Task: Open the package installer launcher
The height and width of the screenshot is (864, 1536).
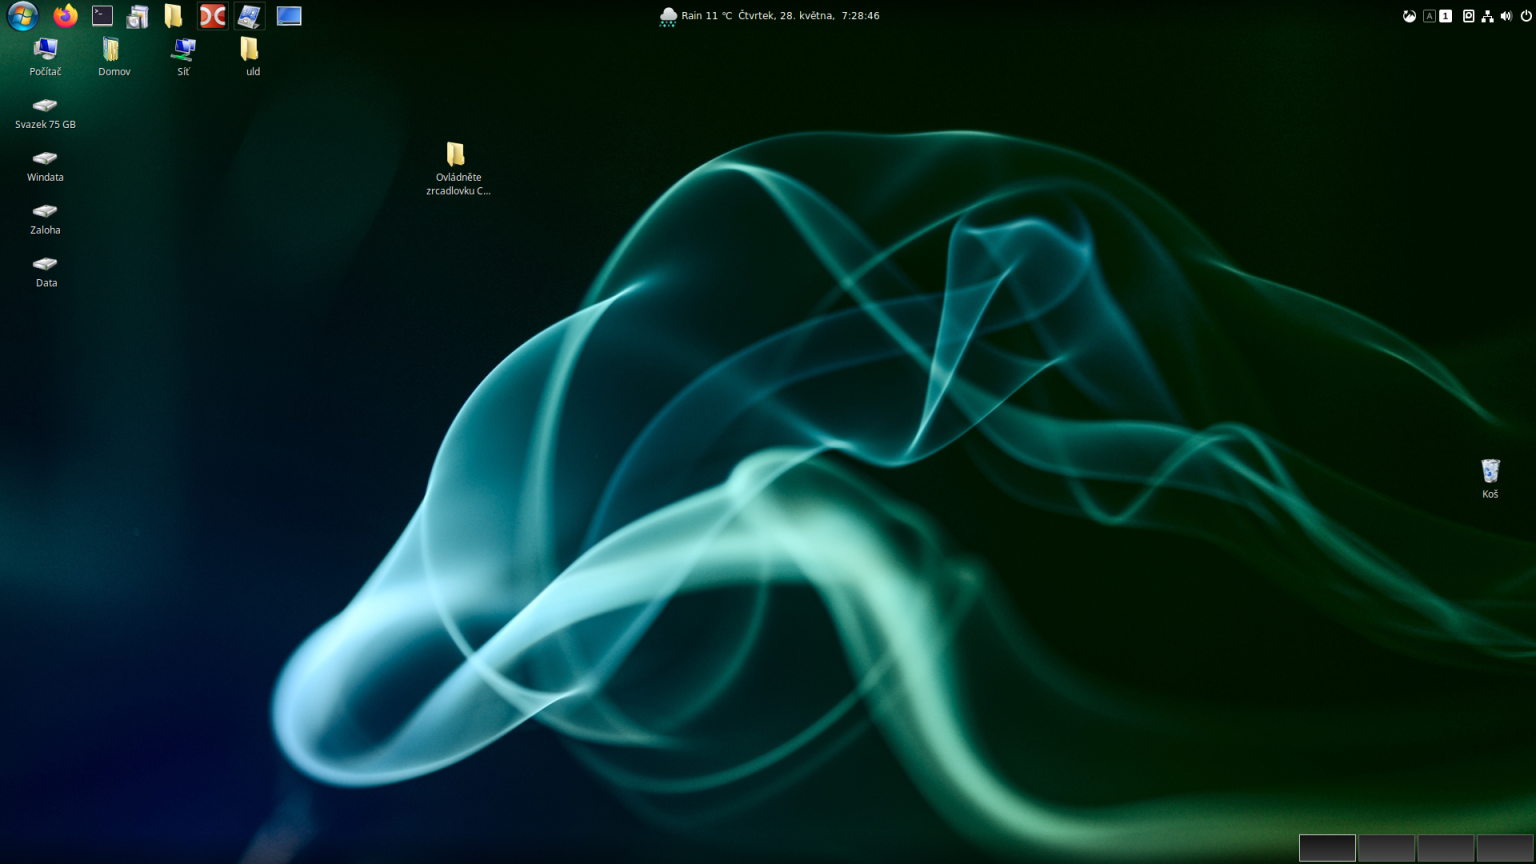Action: click(x=137, y=15)
